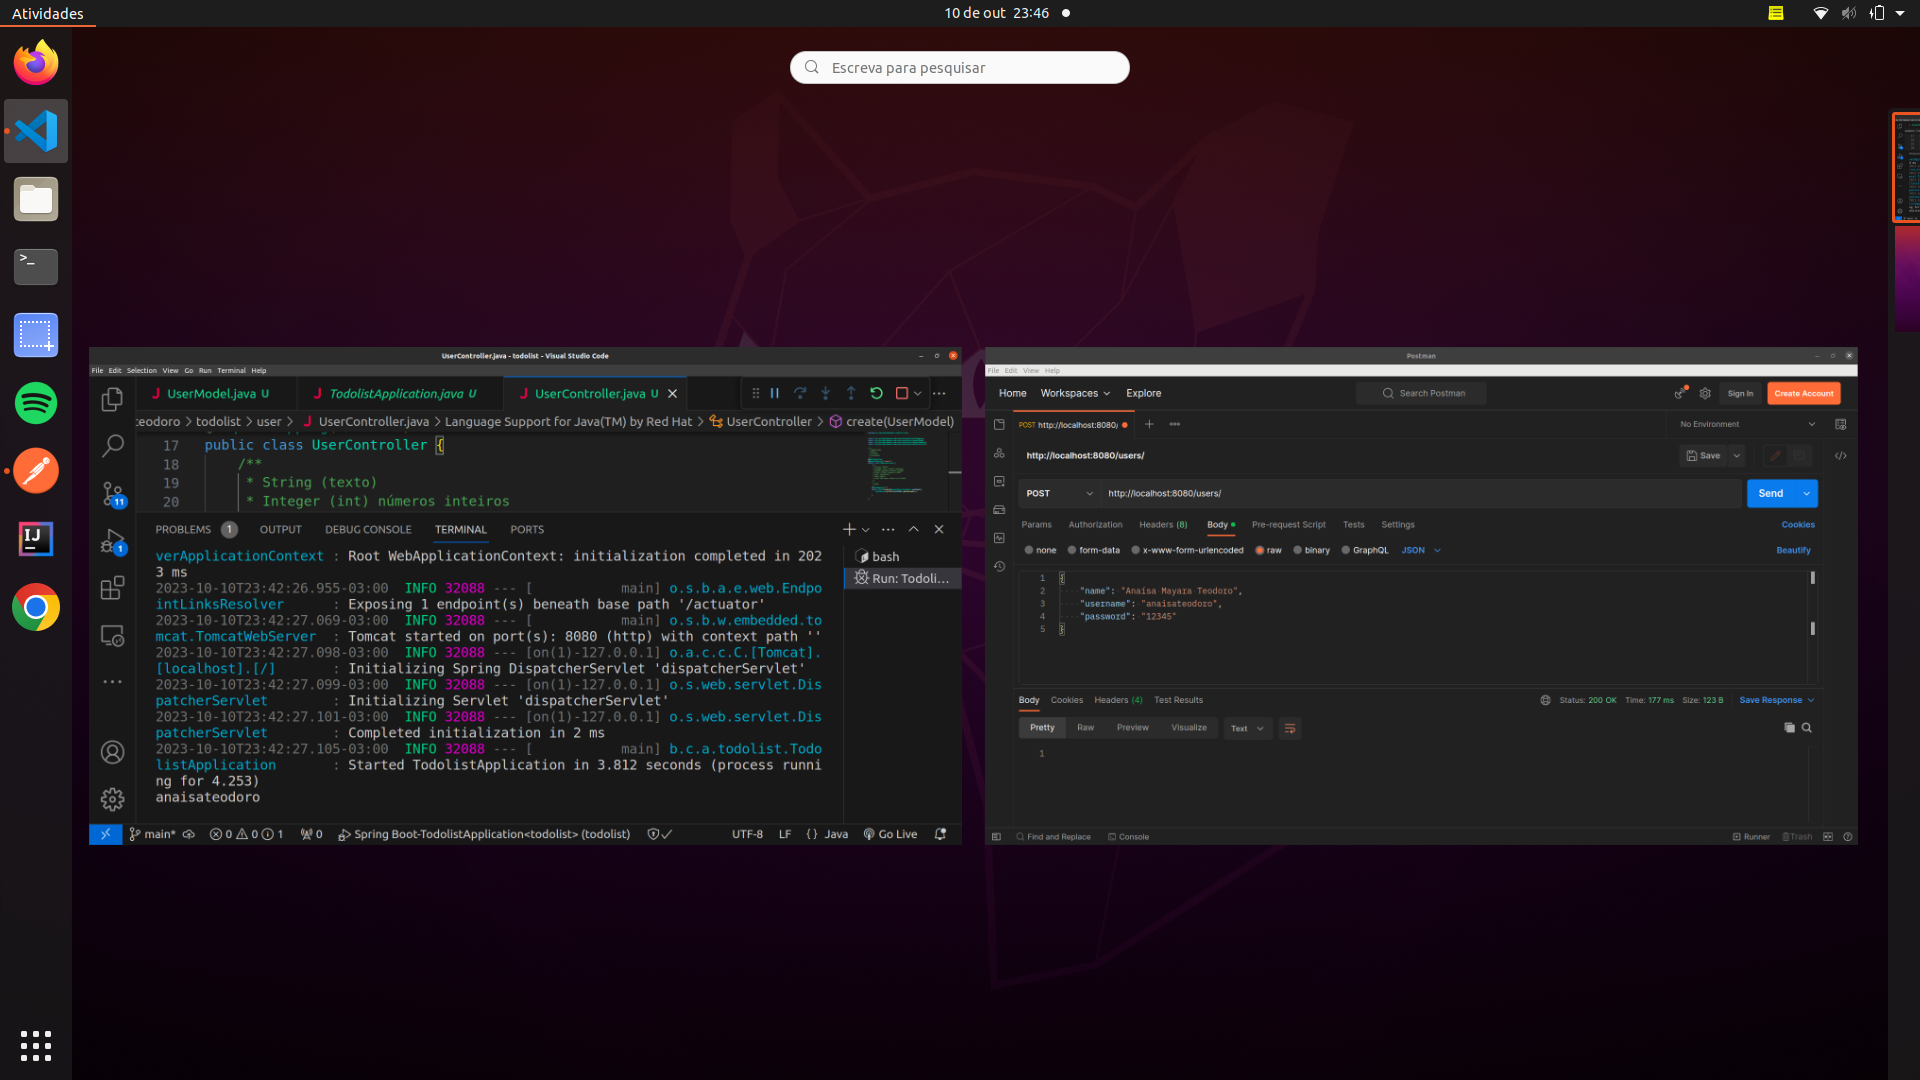Open the Authorization tab in Postman
This screenshot has height=1080, width=1920.
point(1095,524)
